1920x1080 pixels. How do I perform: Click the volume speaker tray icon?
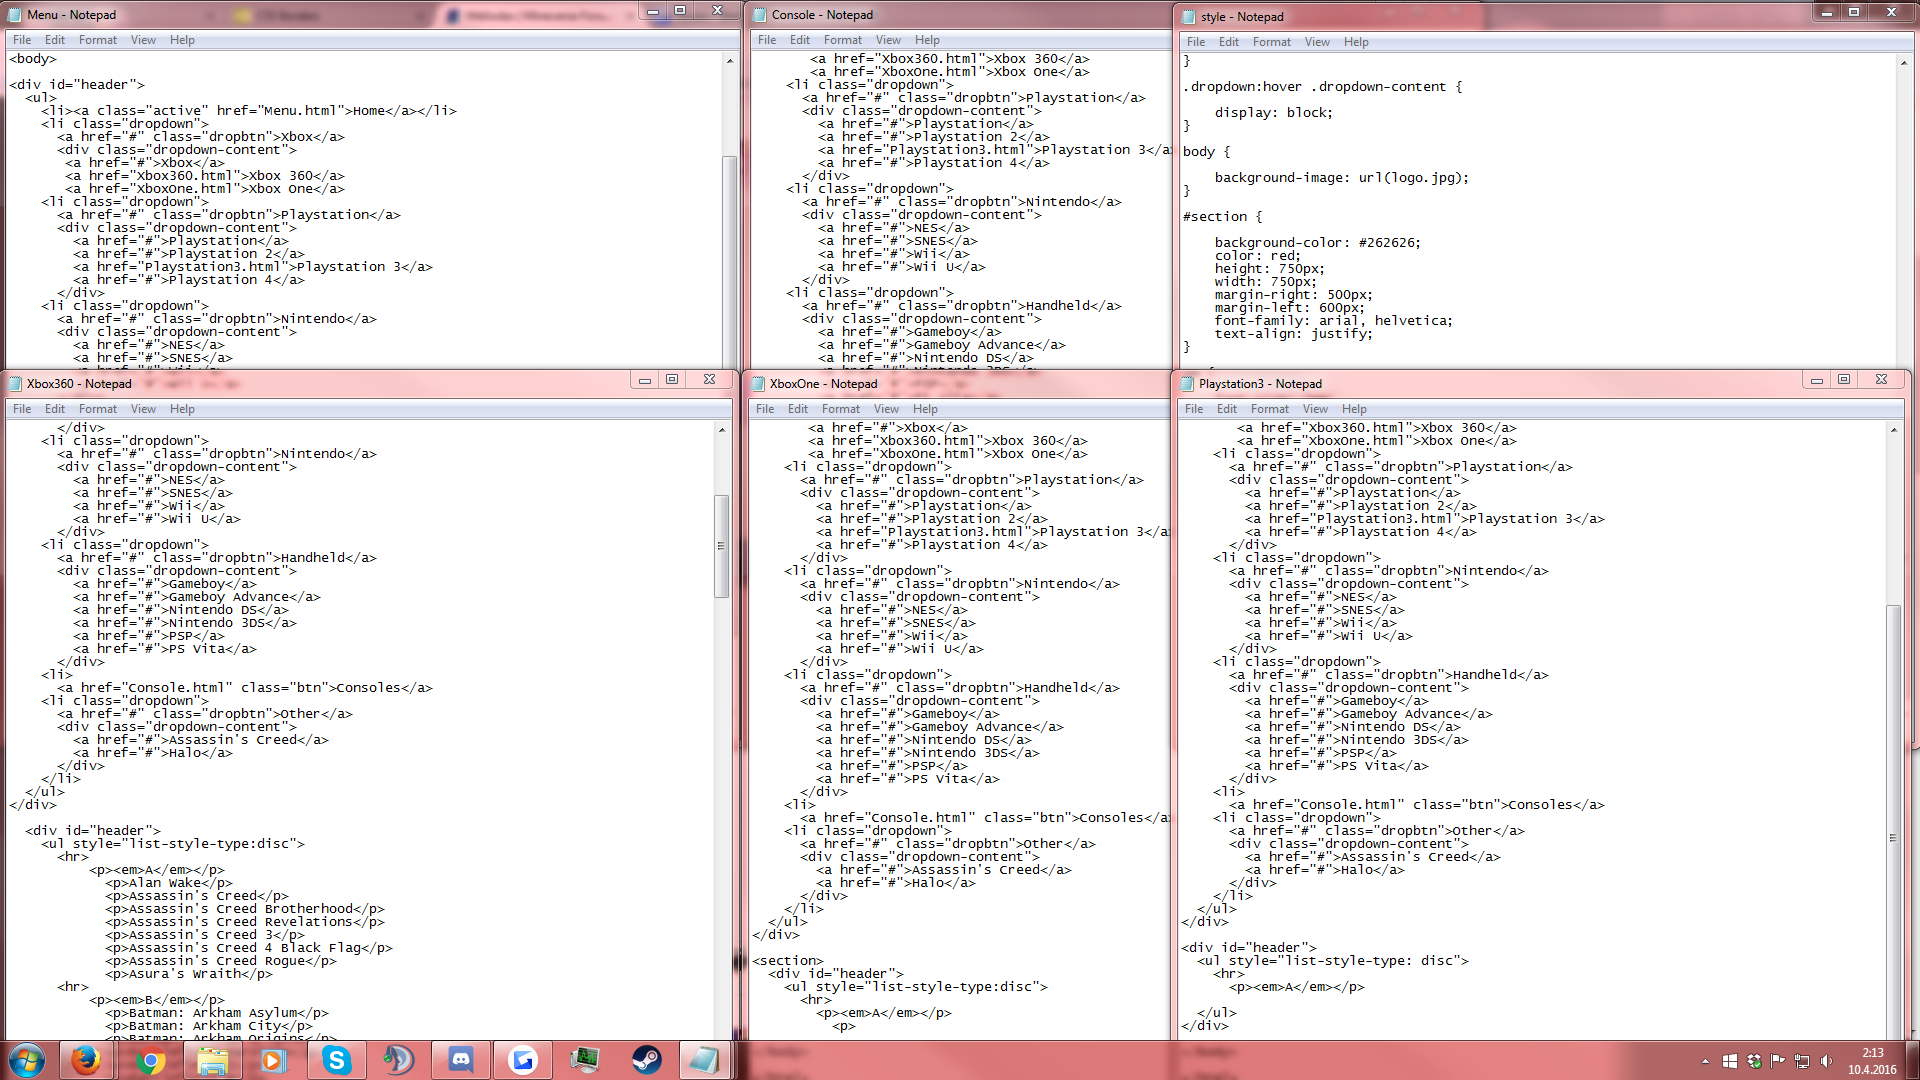(x=1826, y=1061)
